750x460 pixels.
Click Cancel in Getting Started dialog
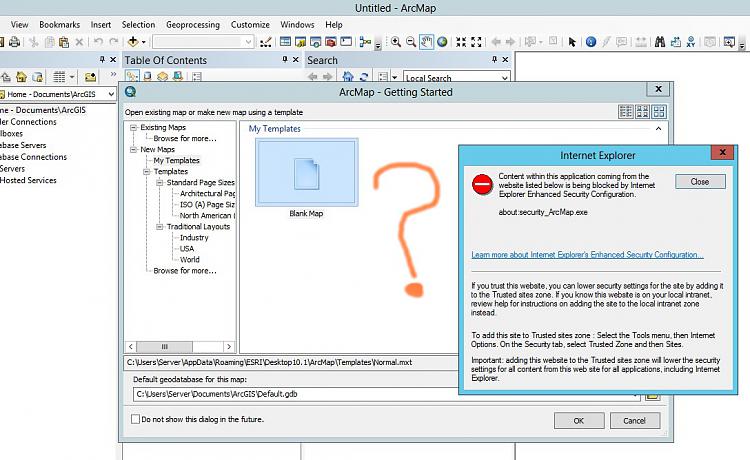[x=635, y=421]
